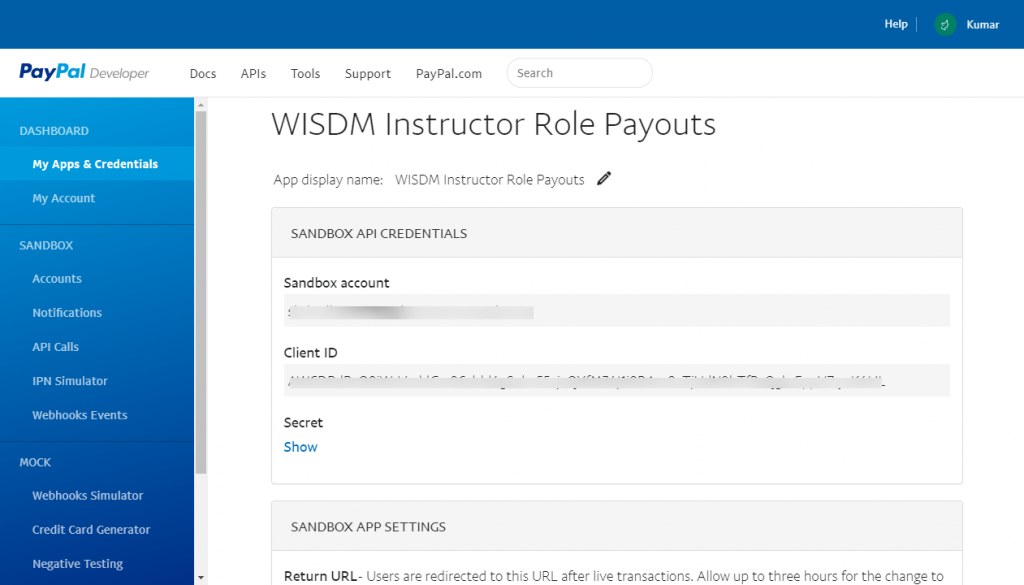
Task: Open the APIs menu
Action: (x=253, y=74)
